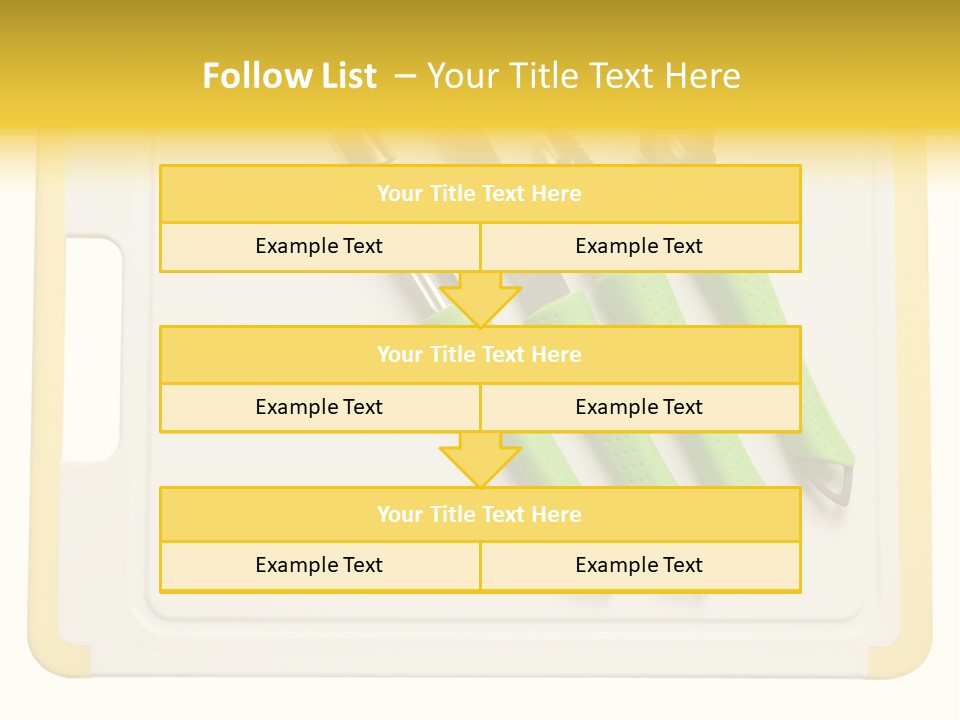The width and height of the screenshot is (960, 720).
Task: Click the yellow rounded corner at board's lower right
Action: 900,658
